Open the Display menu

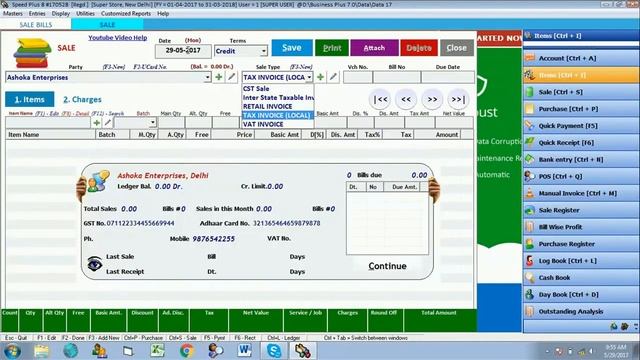point(61,13)
